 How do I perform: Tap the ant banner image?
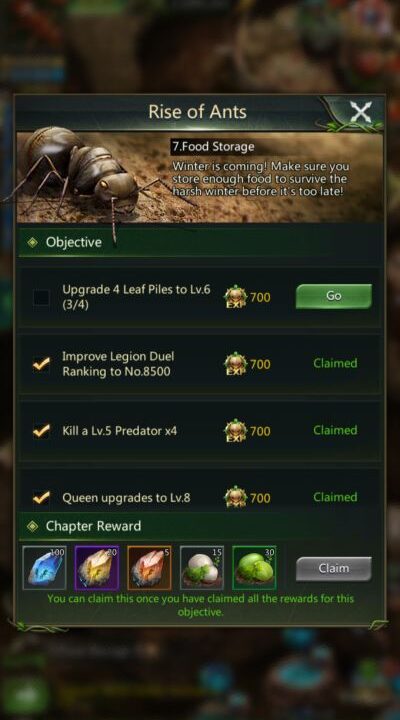(200, 178)
